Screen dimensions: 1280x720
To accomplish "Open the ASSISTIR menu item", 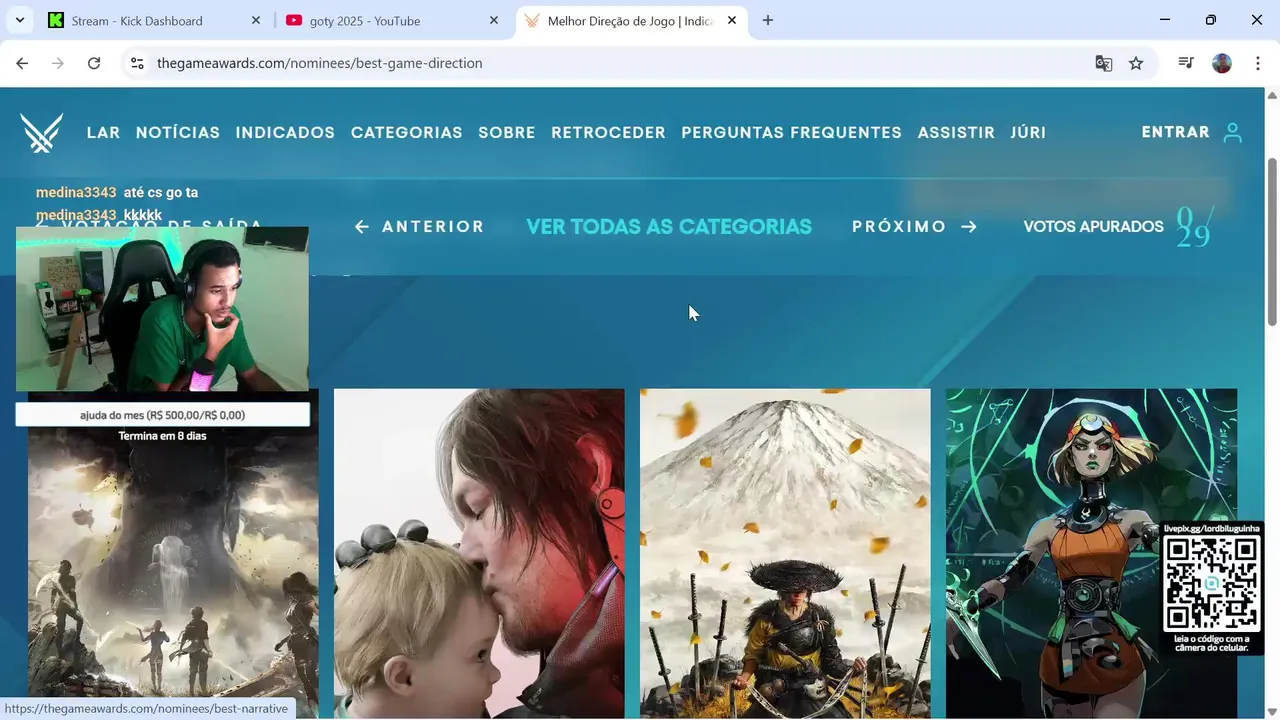I will (956, 132).
